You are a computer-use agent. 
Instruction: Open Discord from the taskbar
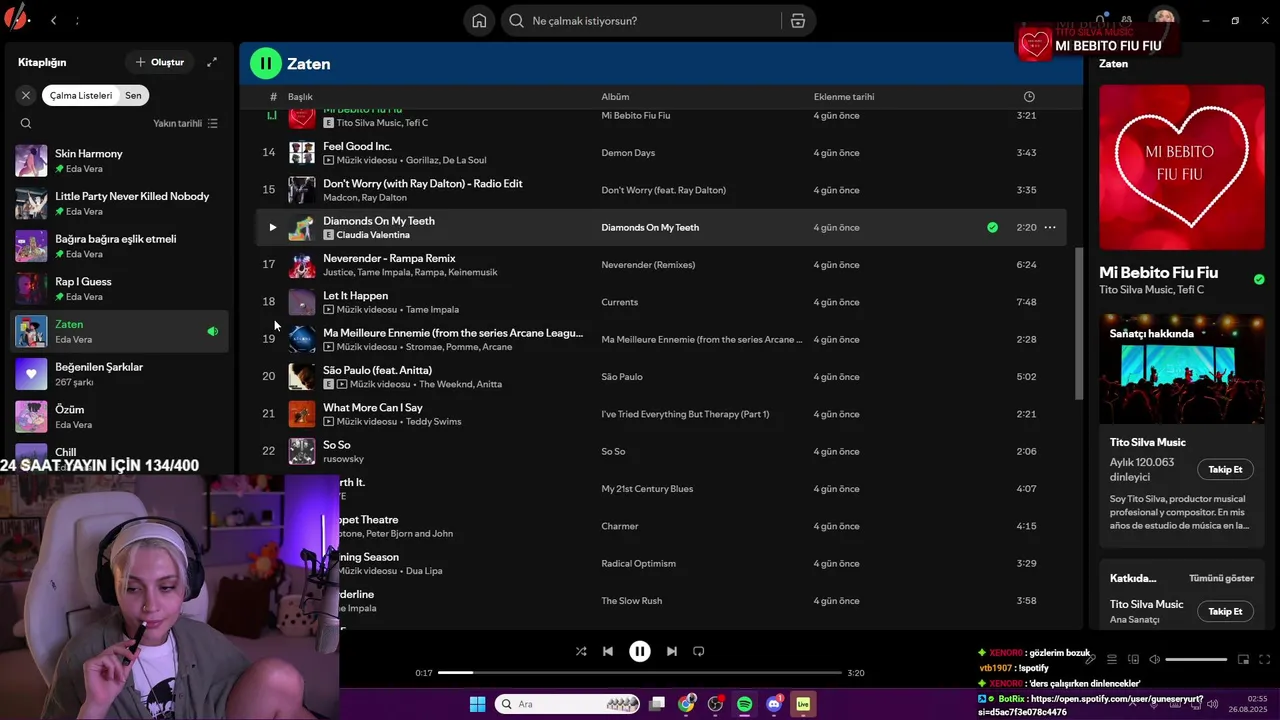coord(774,704)
